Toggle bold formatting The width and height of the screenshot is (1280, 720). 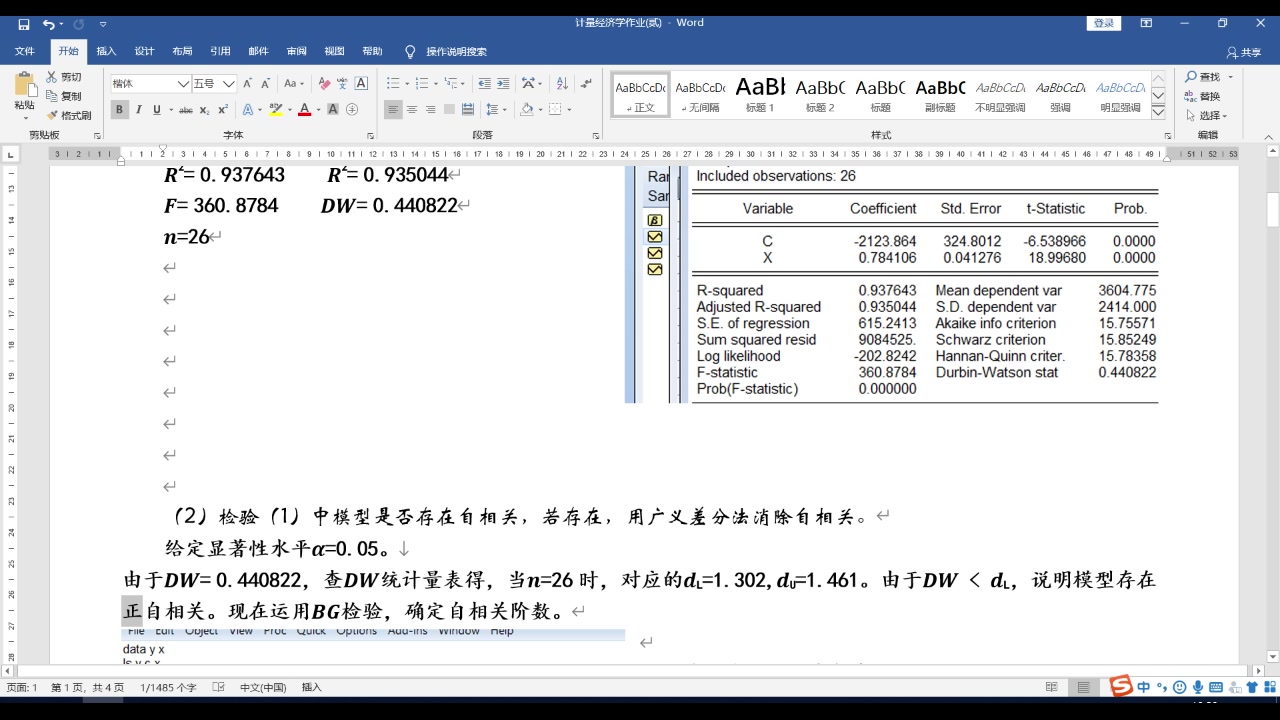coord(120,110)
